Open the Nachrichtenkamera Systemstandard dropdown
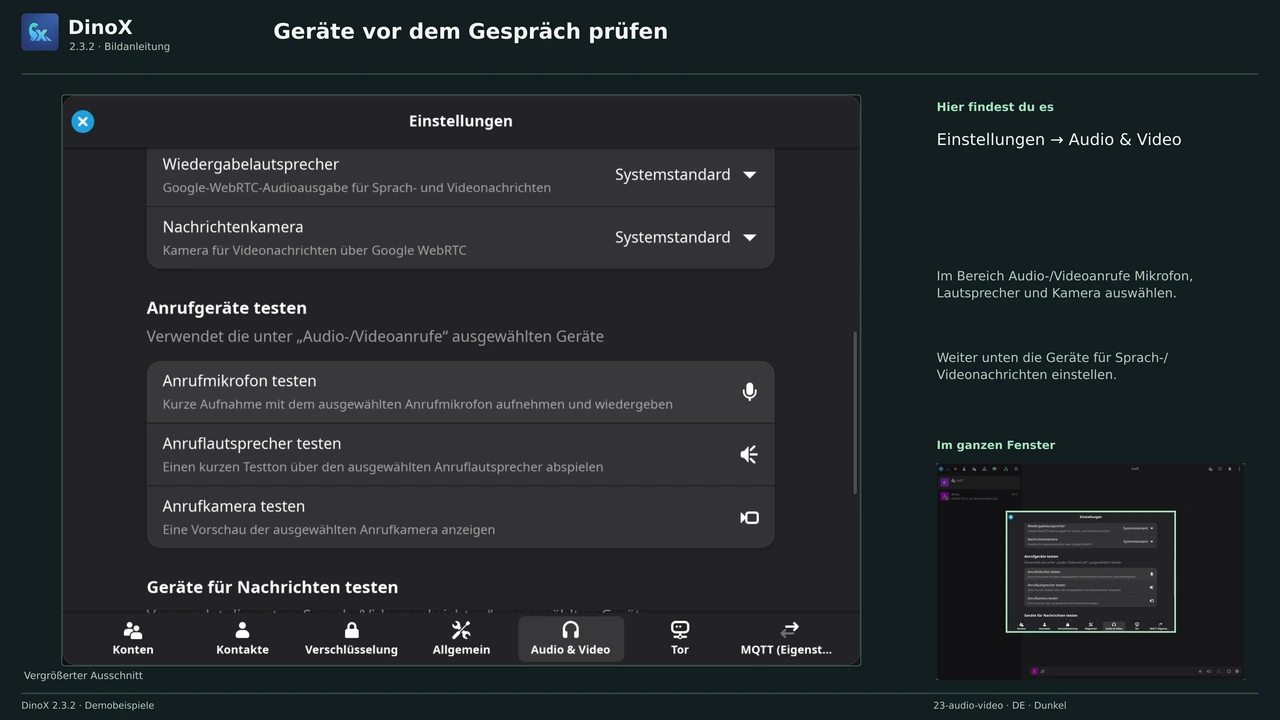The width and height of the screenshot is (1280, 720). click(686, 238)
